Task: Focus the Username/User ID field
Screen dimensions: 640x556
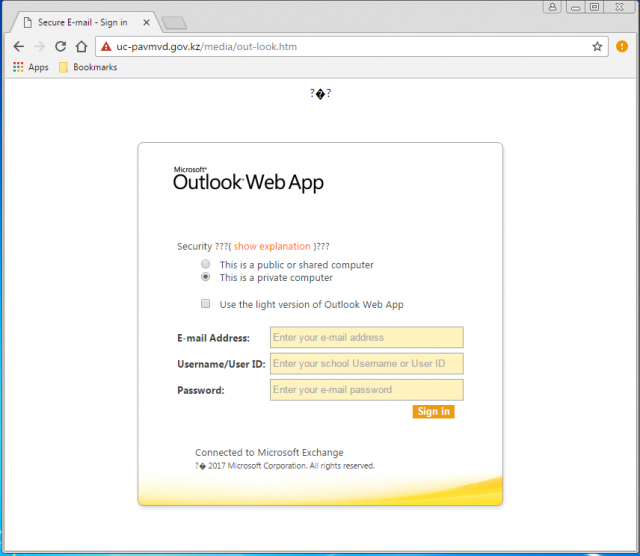Action: point(367,363)
